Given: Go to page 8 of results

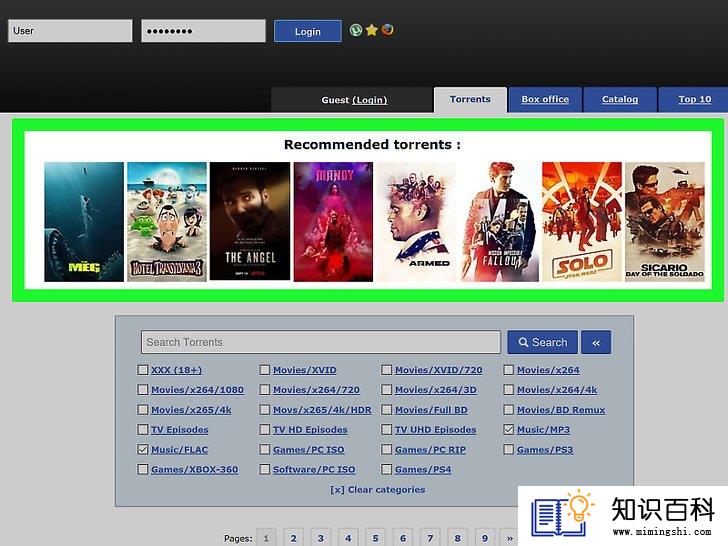Looking at the screenshot, I should 458,538.
